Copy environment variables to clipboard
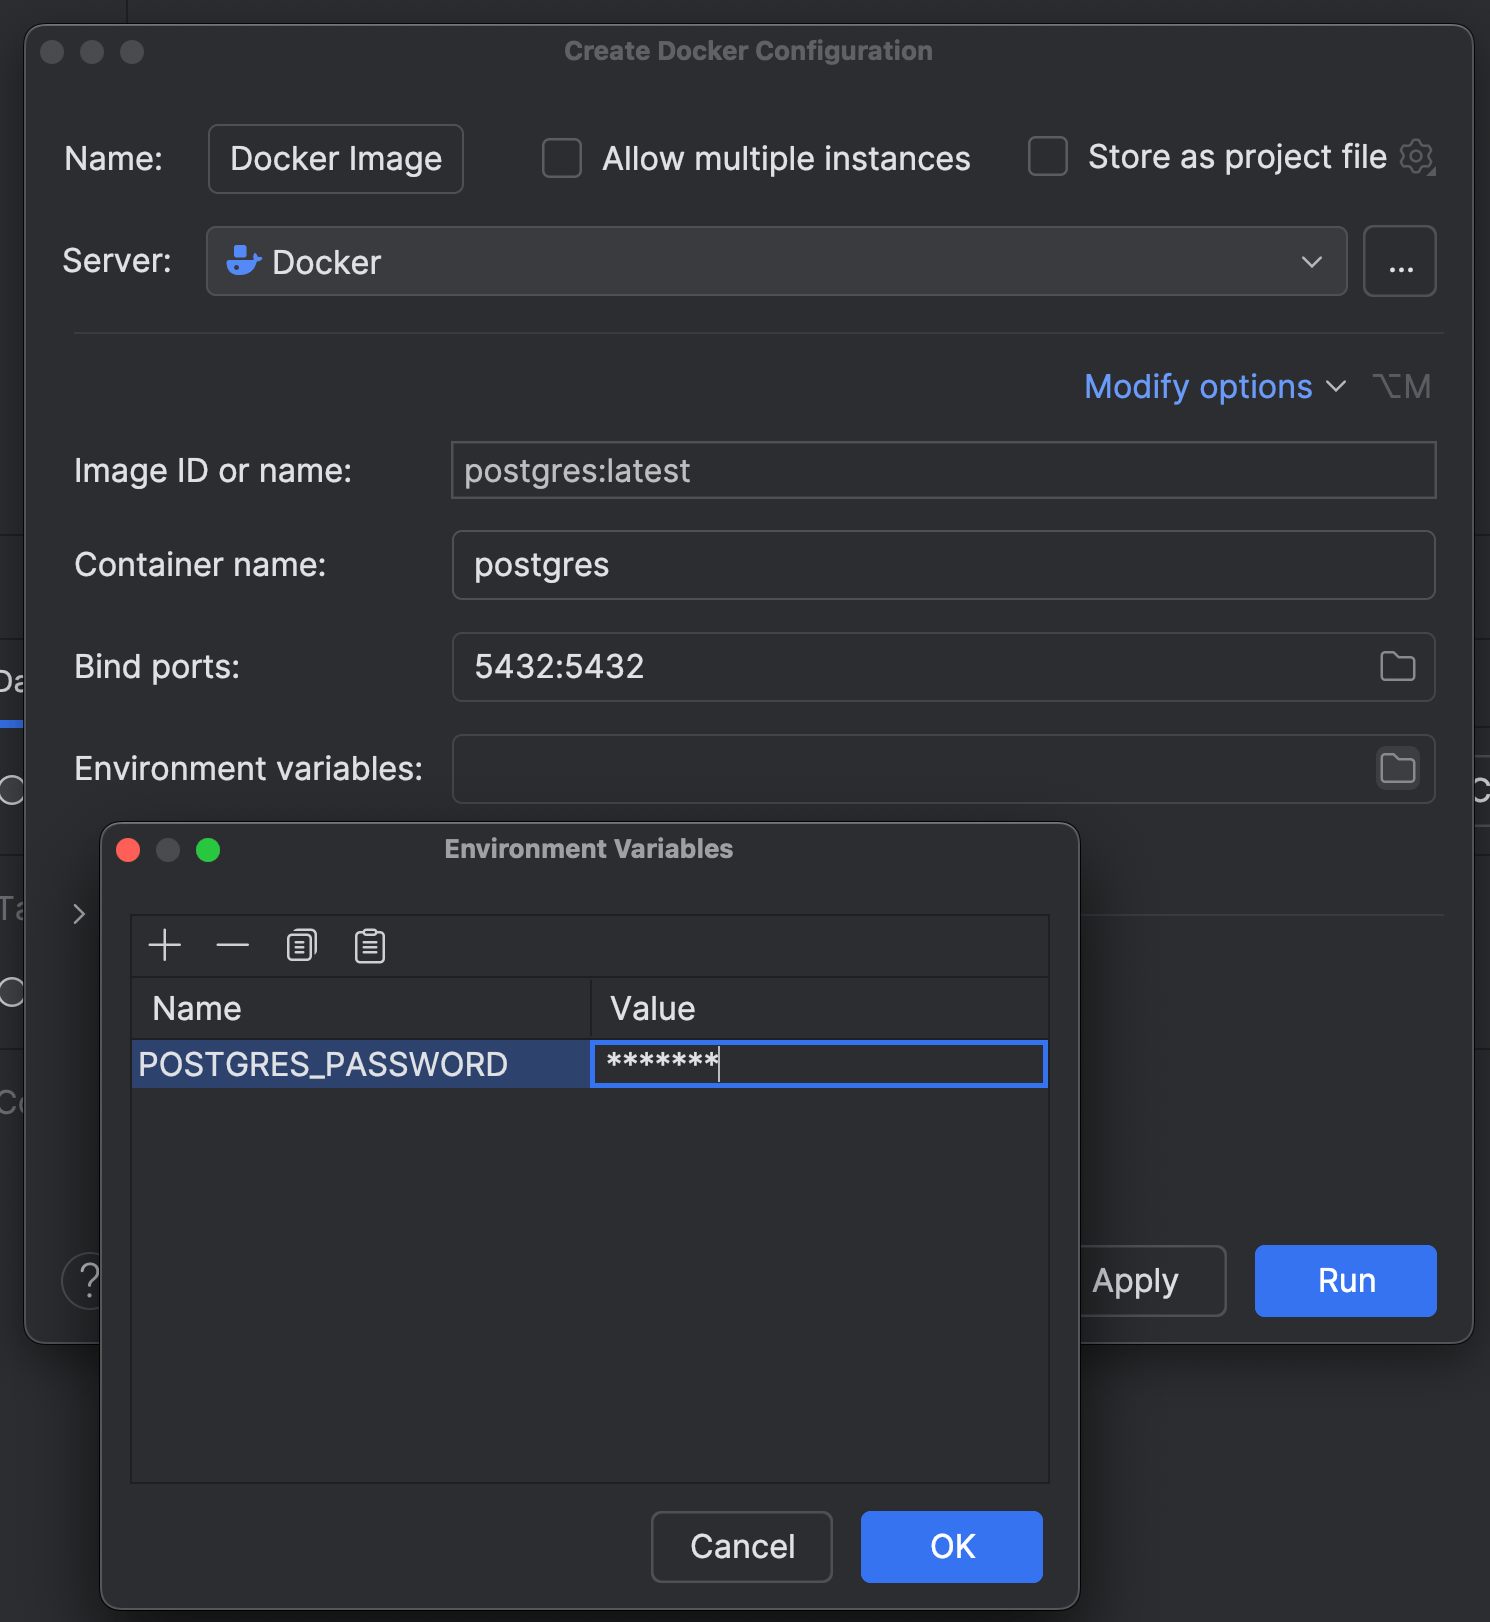 (301, 945)
